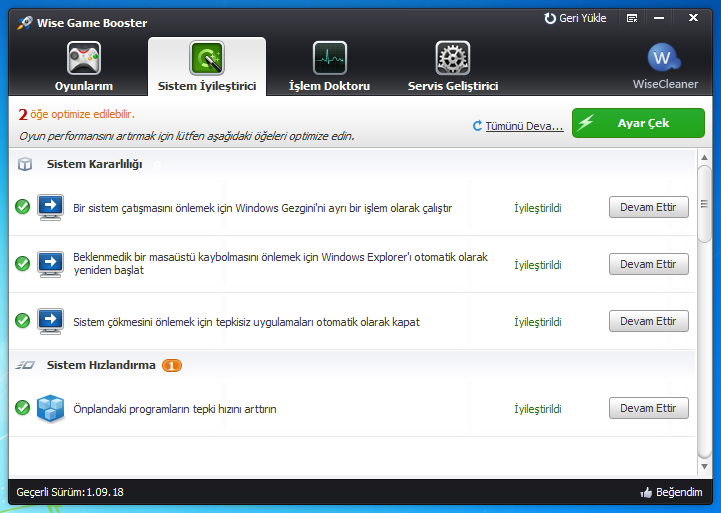The height and width of the screenshot is (513, 721).
Task: Click the Beğendim like link
Action: [679, 492]
